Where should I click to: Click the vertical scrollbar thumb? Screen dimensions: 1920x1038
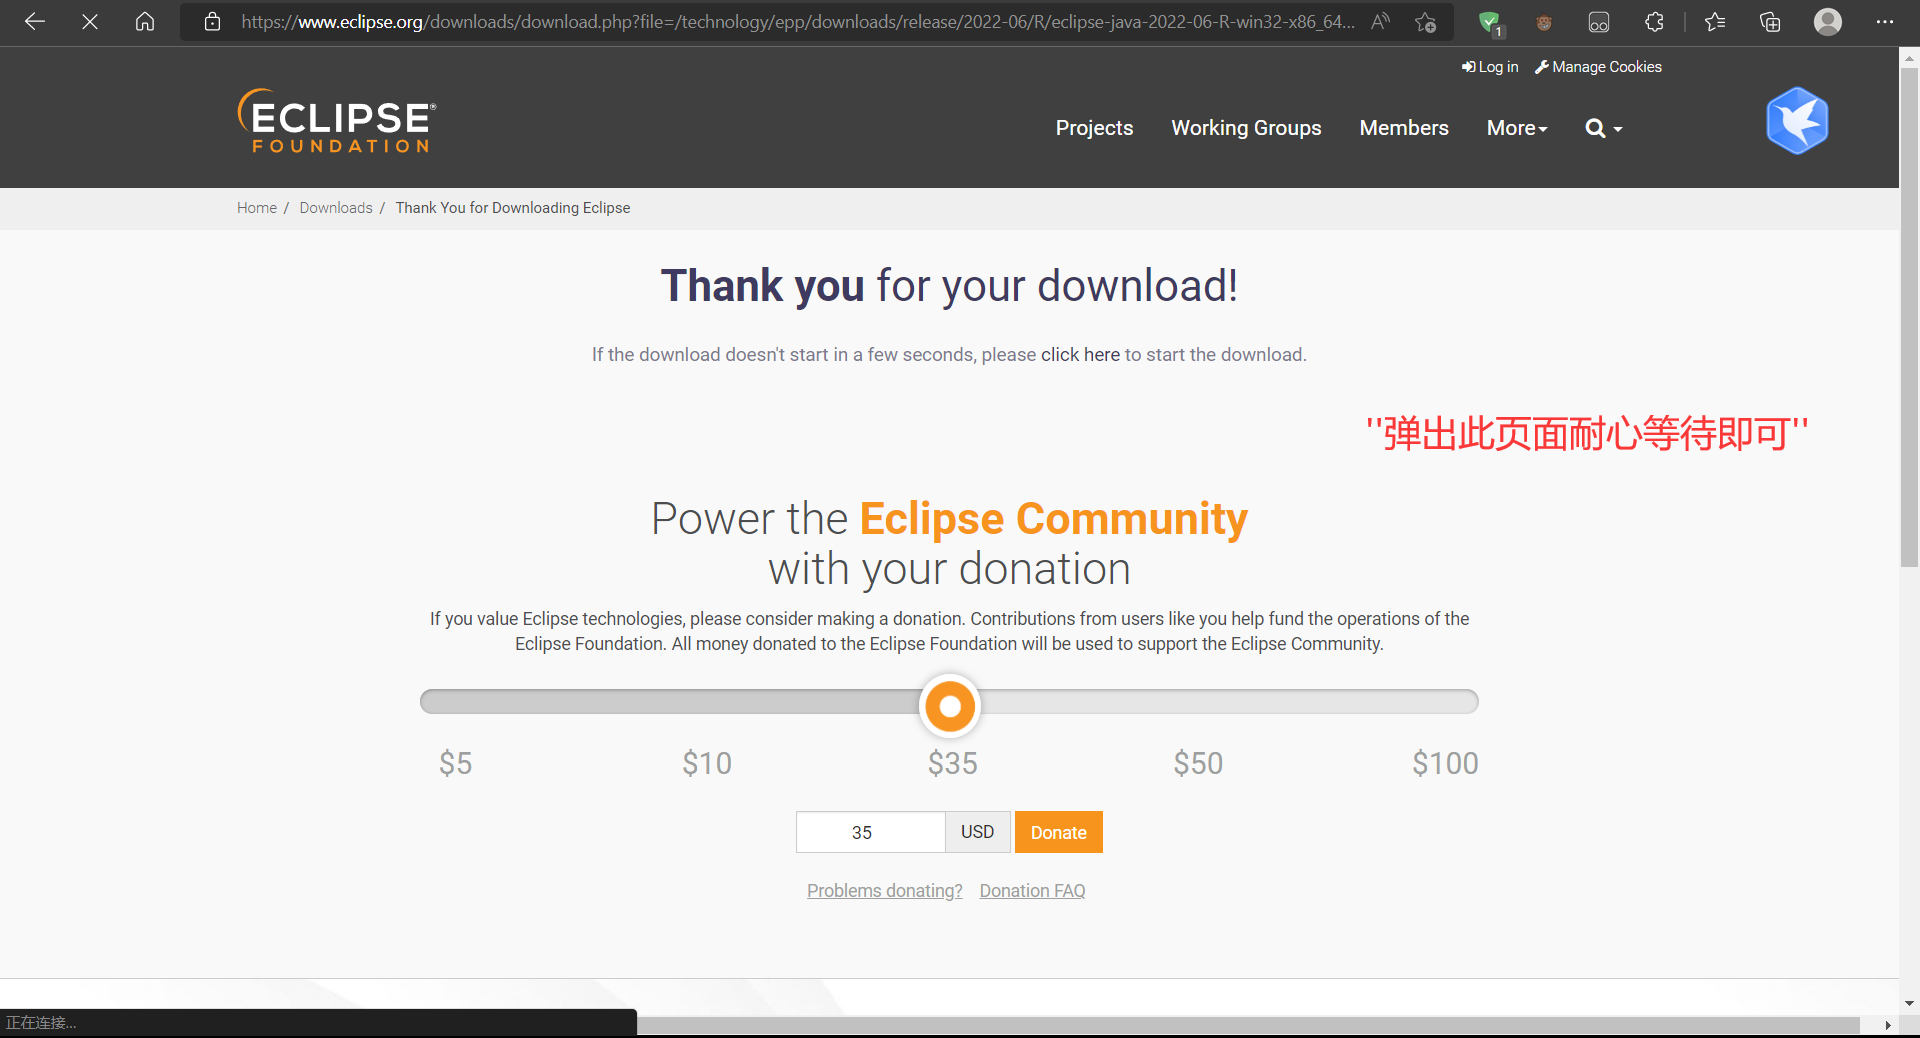[1909, 317]
